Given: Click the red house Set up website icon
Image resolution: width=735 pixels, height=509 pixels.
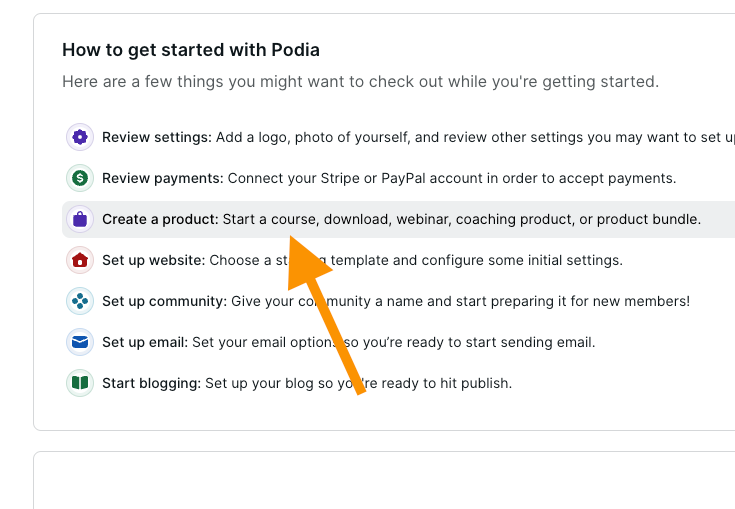Looking at the screenshot, I should (80, 260).
